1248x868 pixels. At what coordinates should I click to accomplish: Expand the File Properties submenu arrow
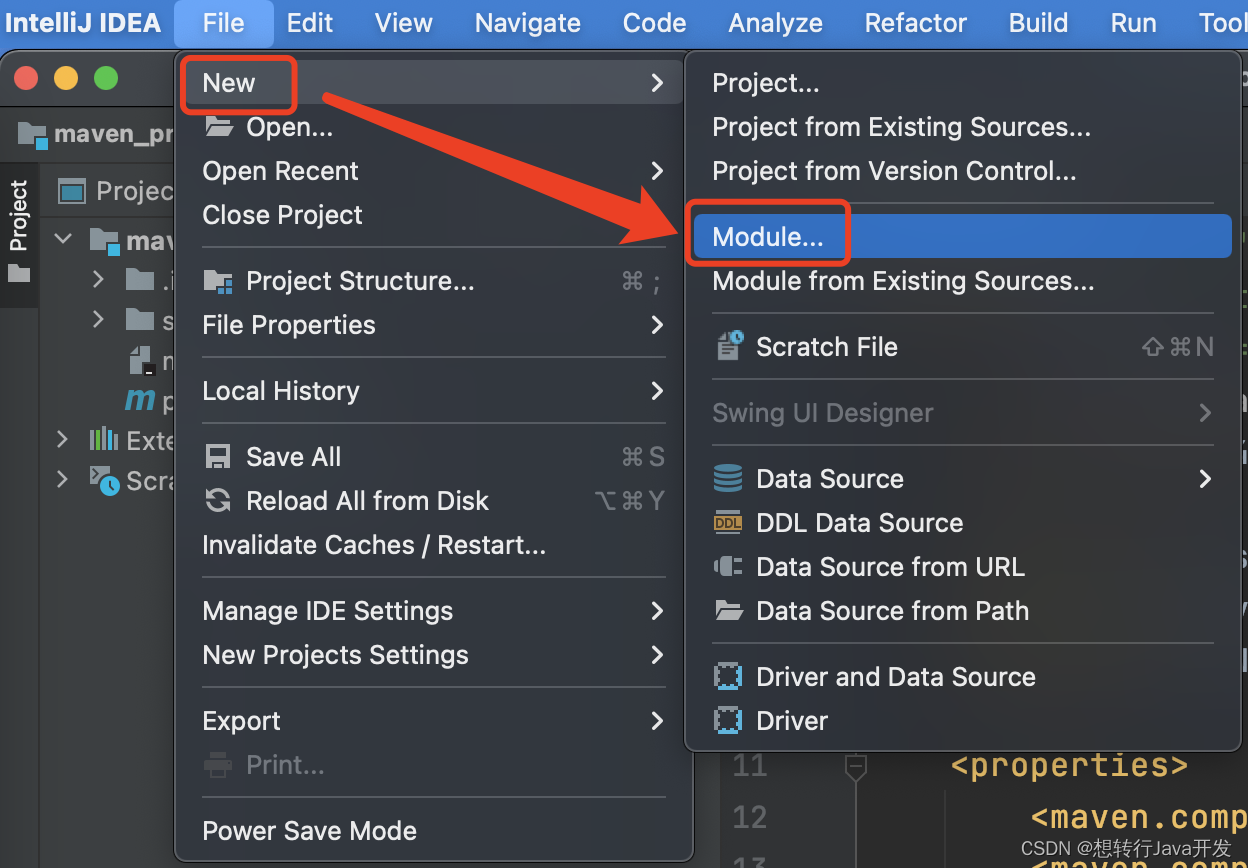coord(657,325)
